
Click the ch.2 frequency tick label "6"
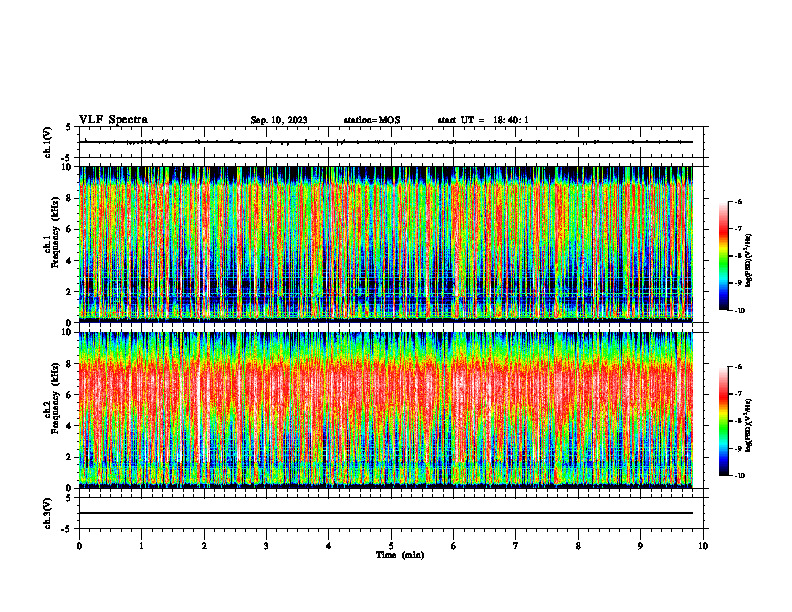70,395
